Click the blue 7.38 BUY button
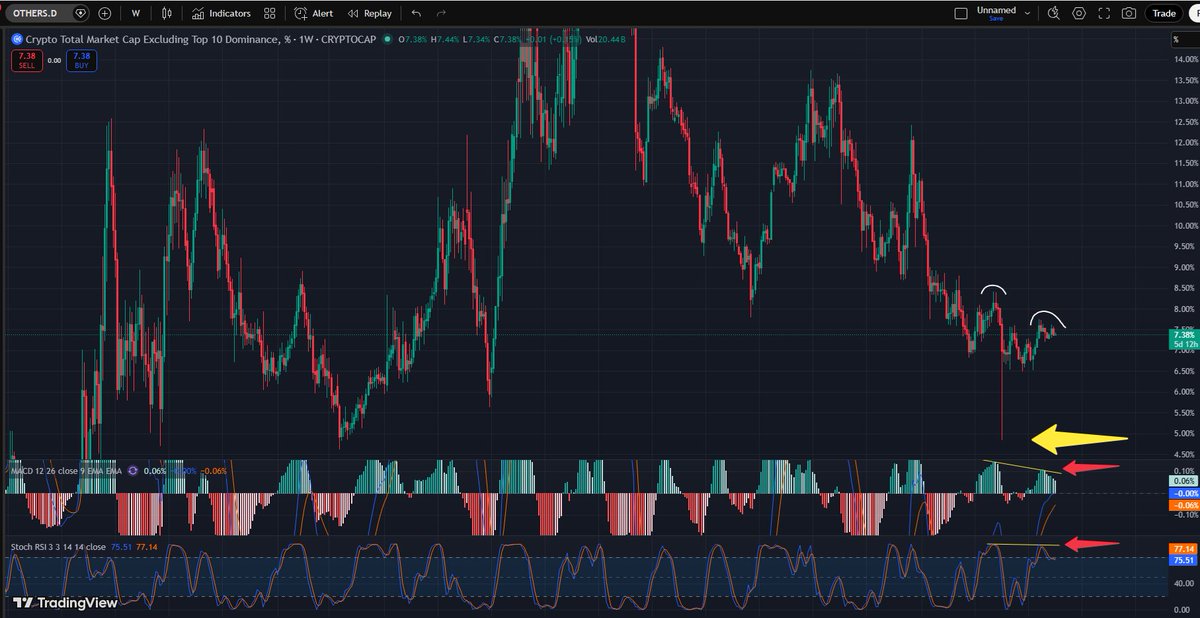 click(81, 60)
